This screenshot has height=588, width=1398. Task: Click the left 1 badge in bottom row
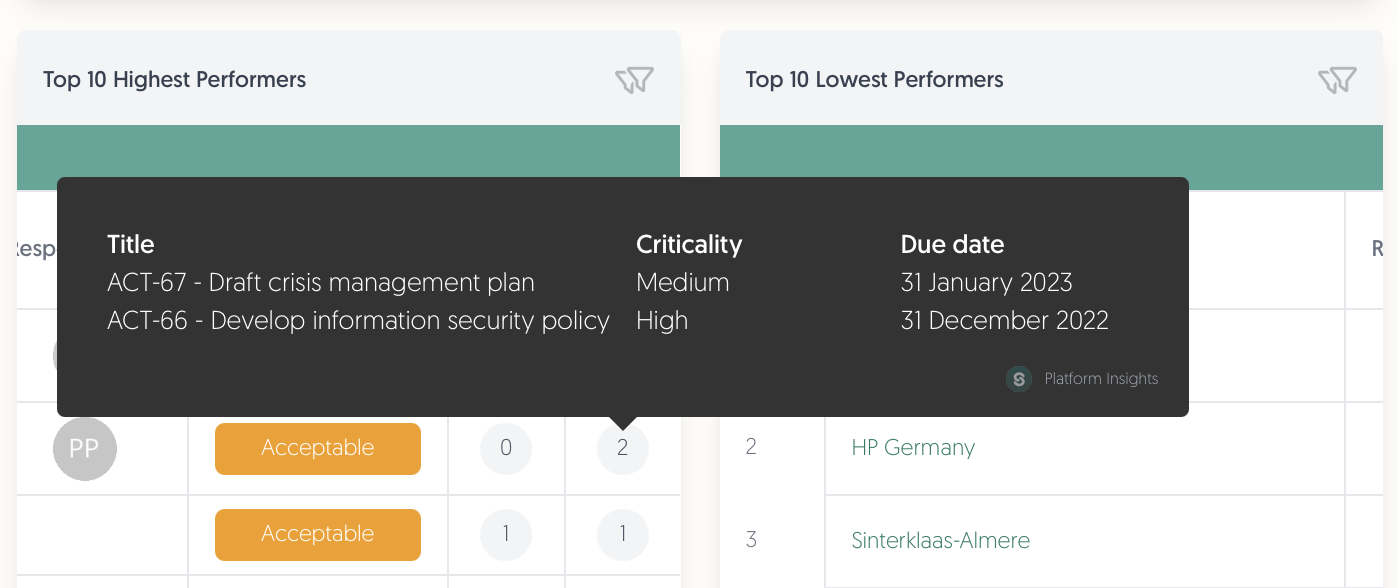point(506,534)
